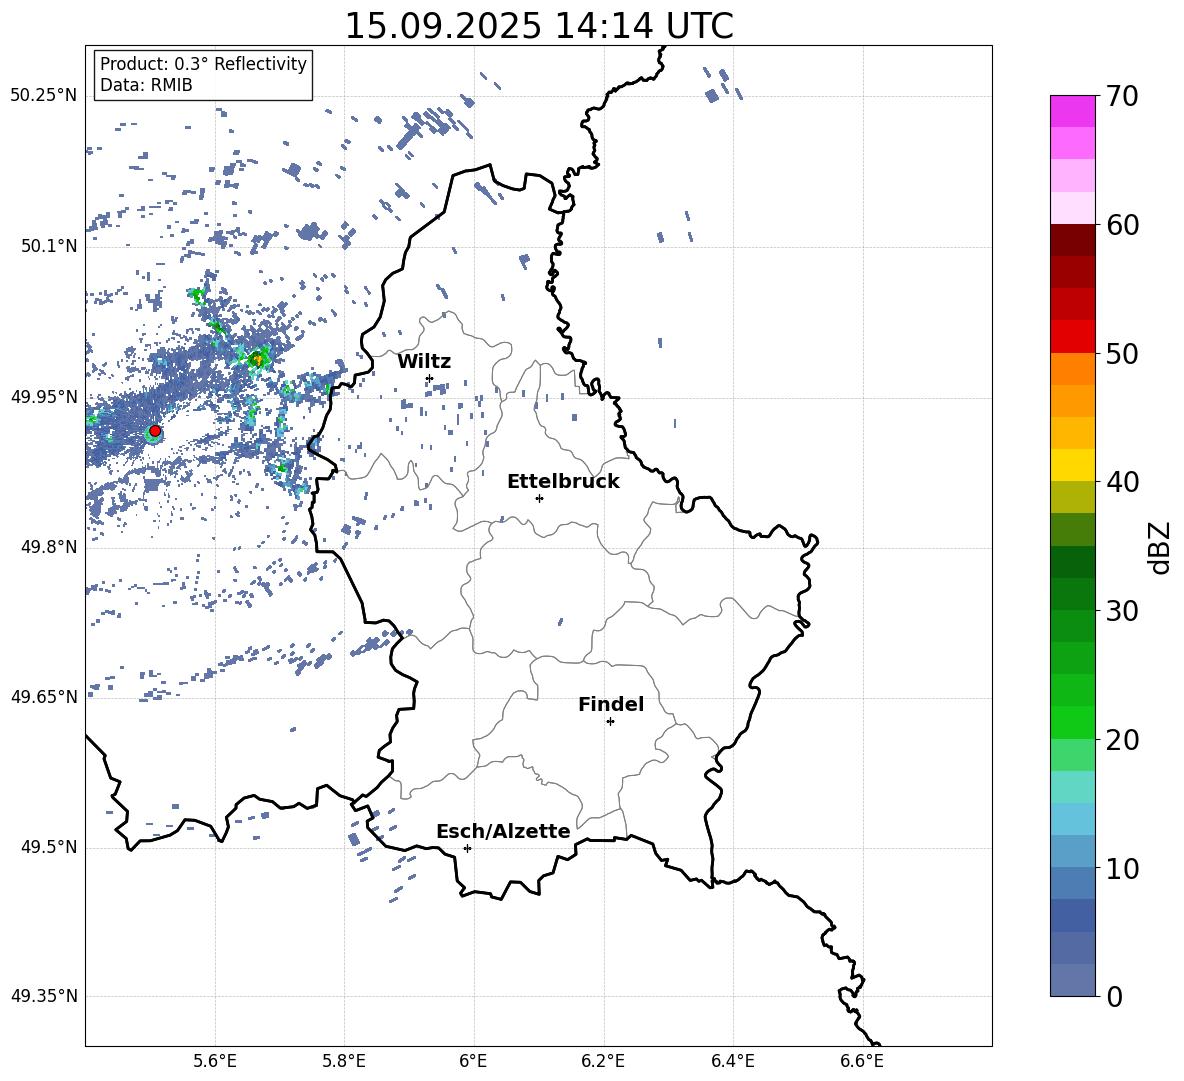Viewport: 1184px width, 1081px height.
Task: Click the 5.8°E longitude label
Action: [344, 1061]
